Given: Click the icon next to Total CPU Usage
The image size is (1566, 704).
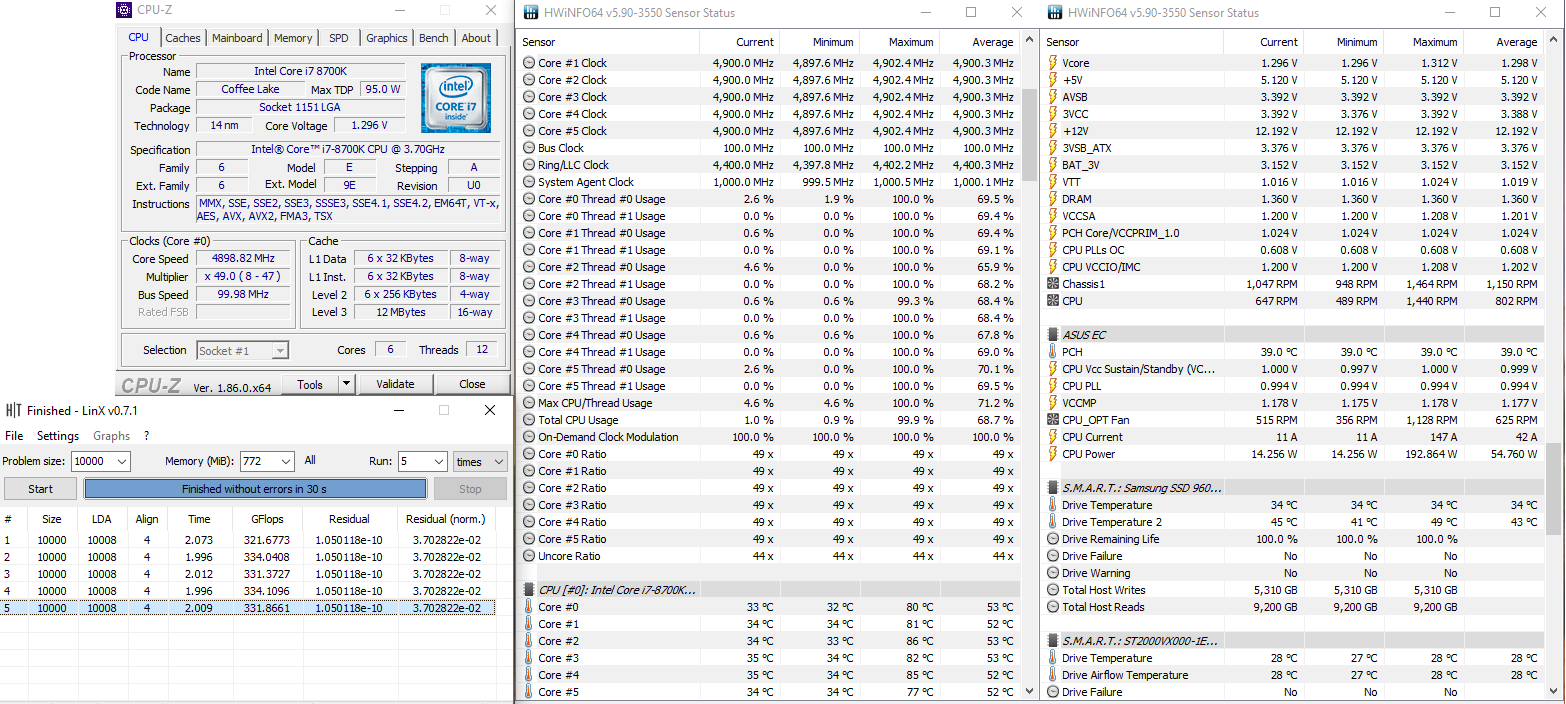Looking at the screenshot, I should [529, 420].
